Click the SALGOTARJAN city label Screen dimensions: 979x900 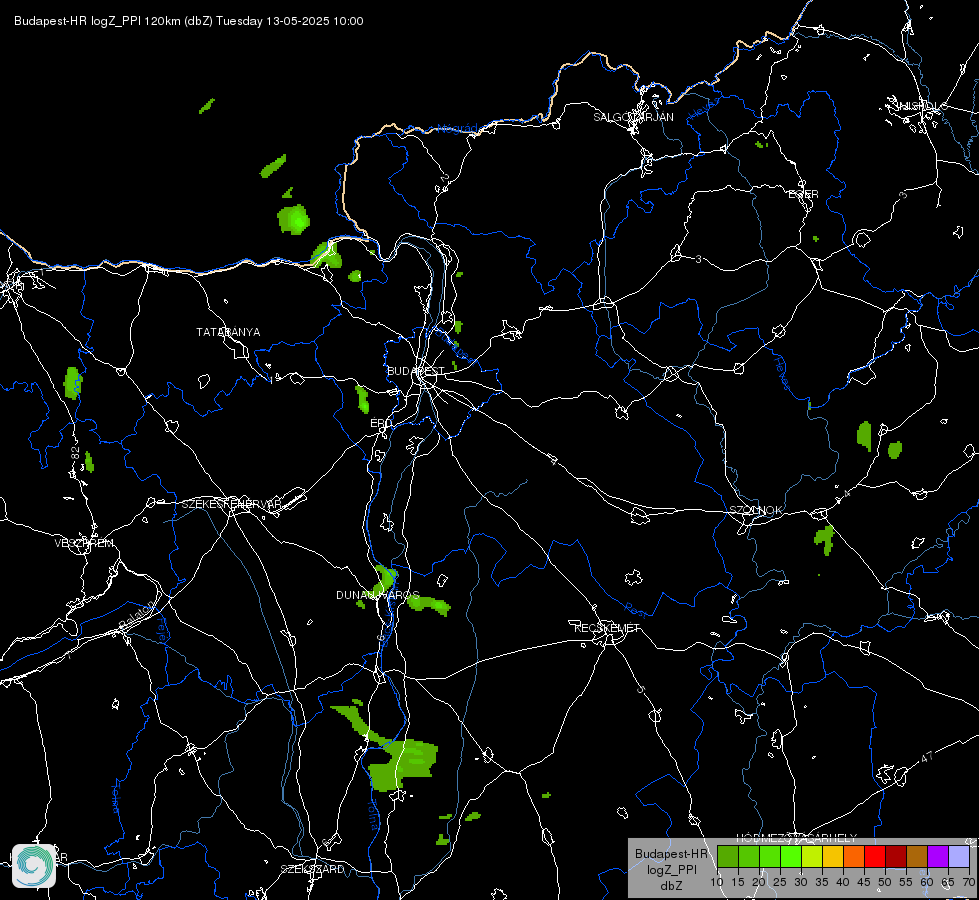point(633,117)
